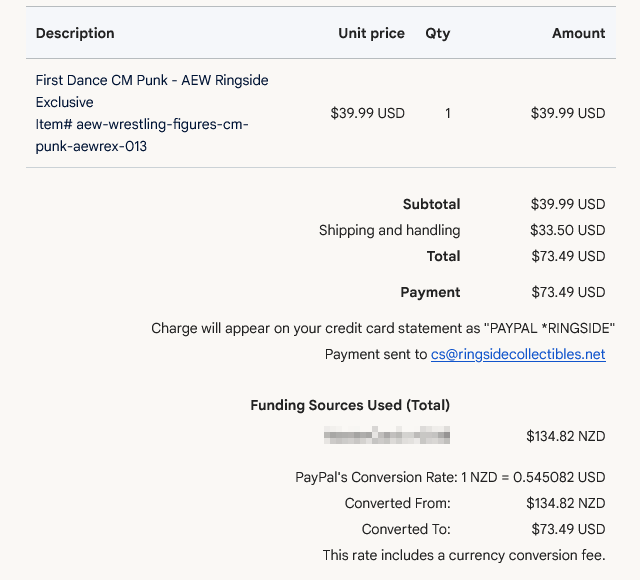Click the Converted From label
Image resolution: width=640 pixels, height=580 pixels.
(x=397, y=503)
